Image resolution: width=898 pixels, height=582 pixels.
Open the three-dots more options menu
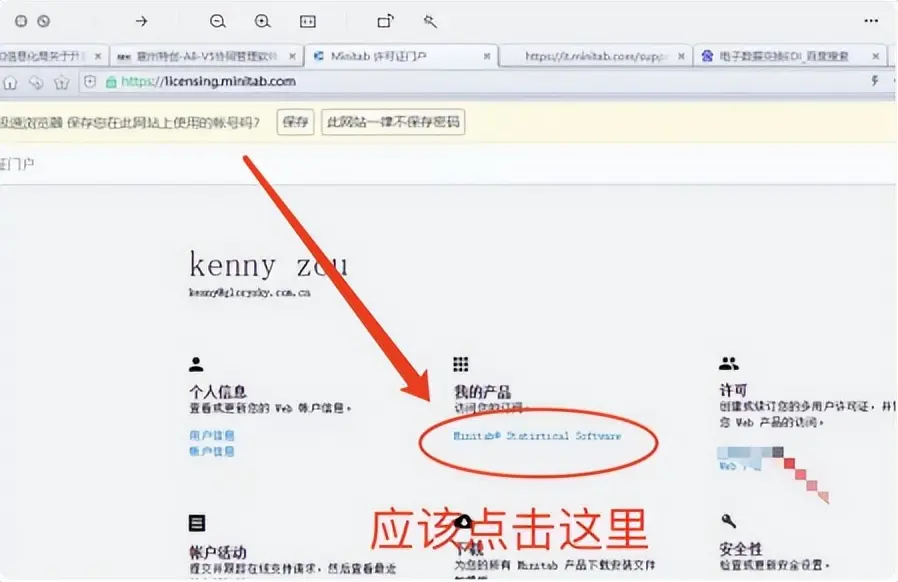pos(871,21)
